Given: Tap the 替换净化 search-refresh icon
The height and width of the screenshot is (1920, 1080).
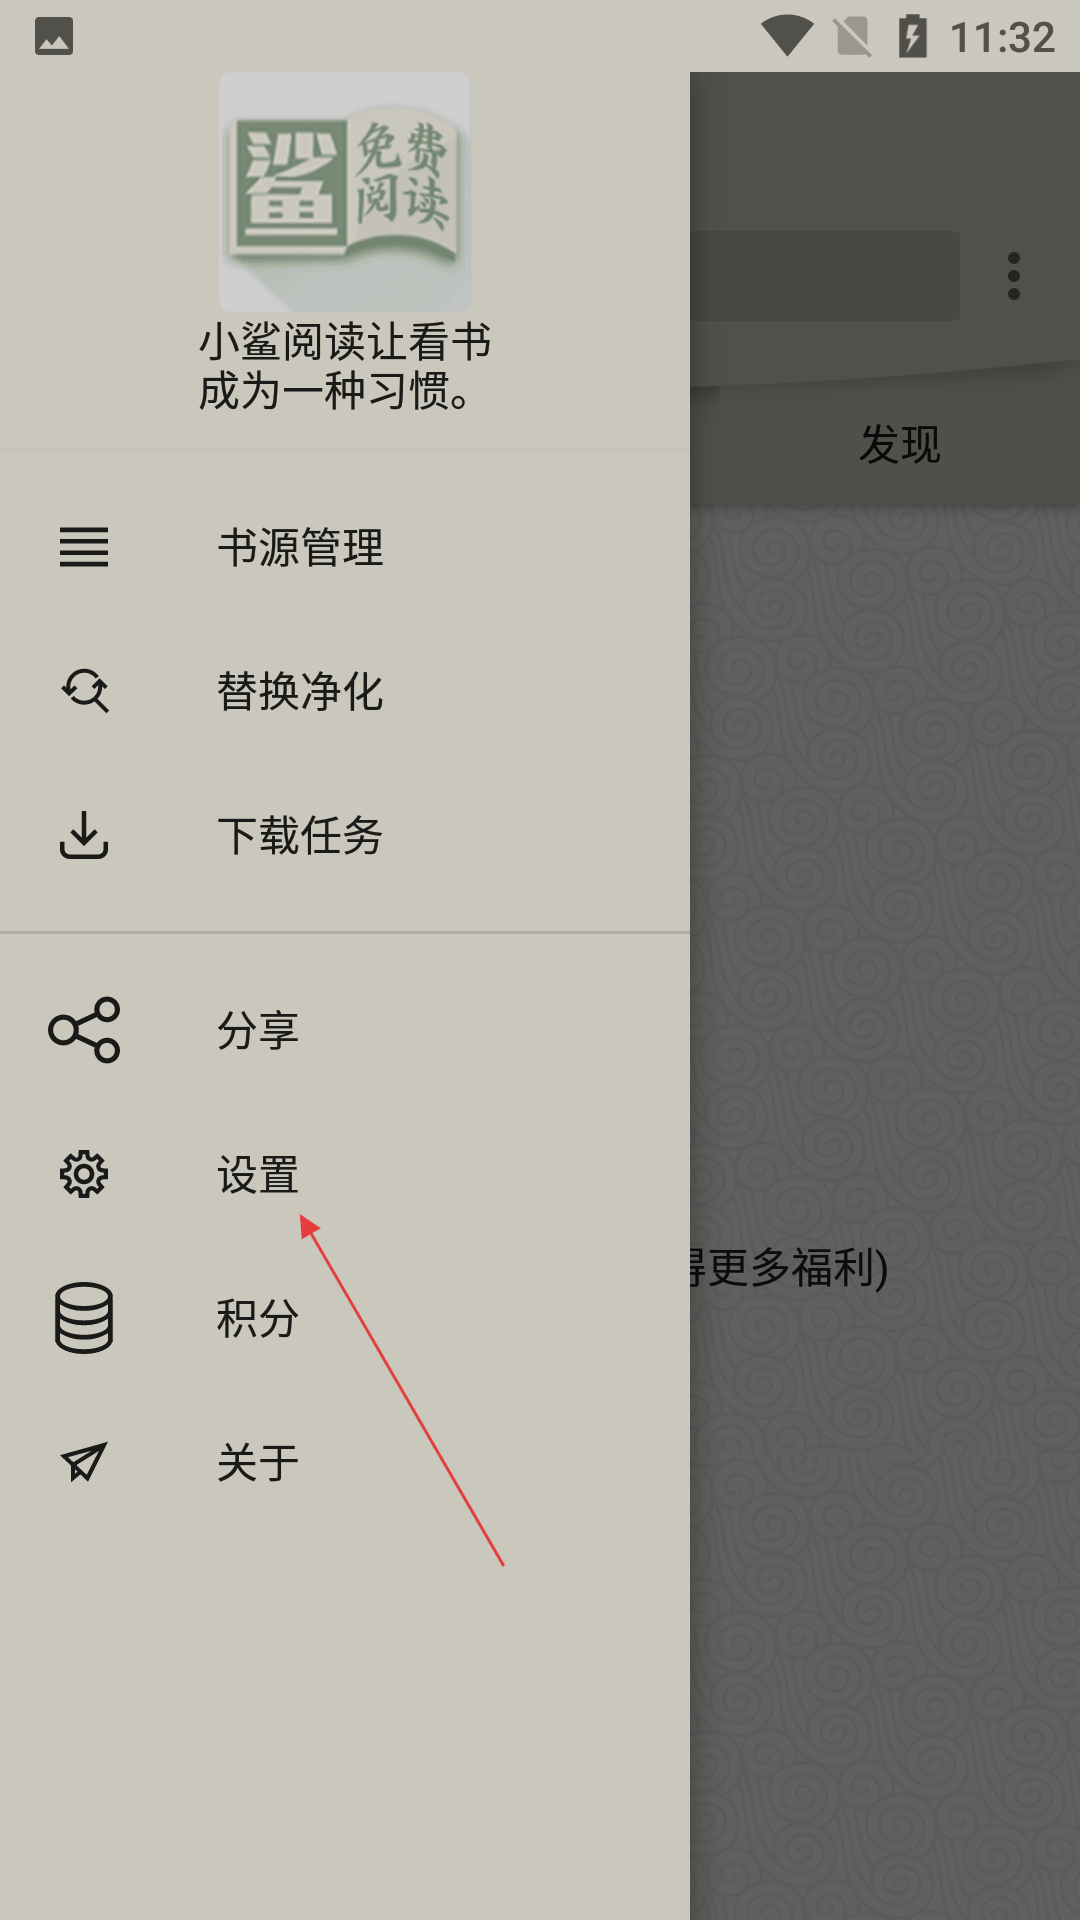Looking at the screenshot, I should (x=84, y=691).
